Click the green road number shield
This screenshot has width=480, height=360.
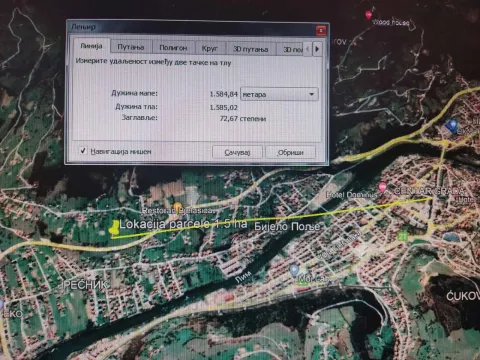(403, 236)
